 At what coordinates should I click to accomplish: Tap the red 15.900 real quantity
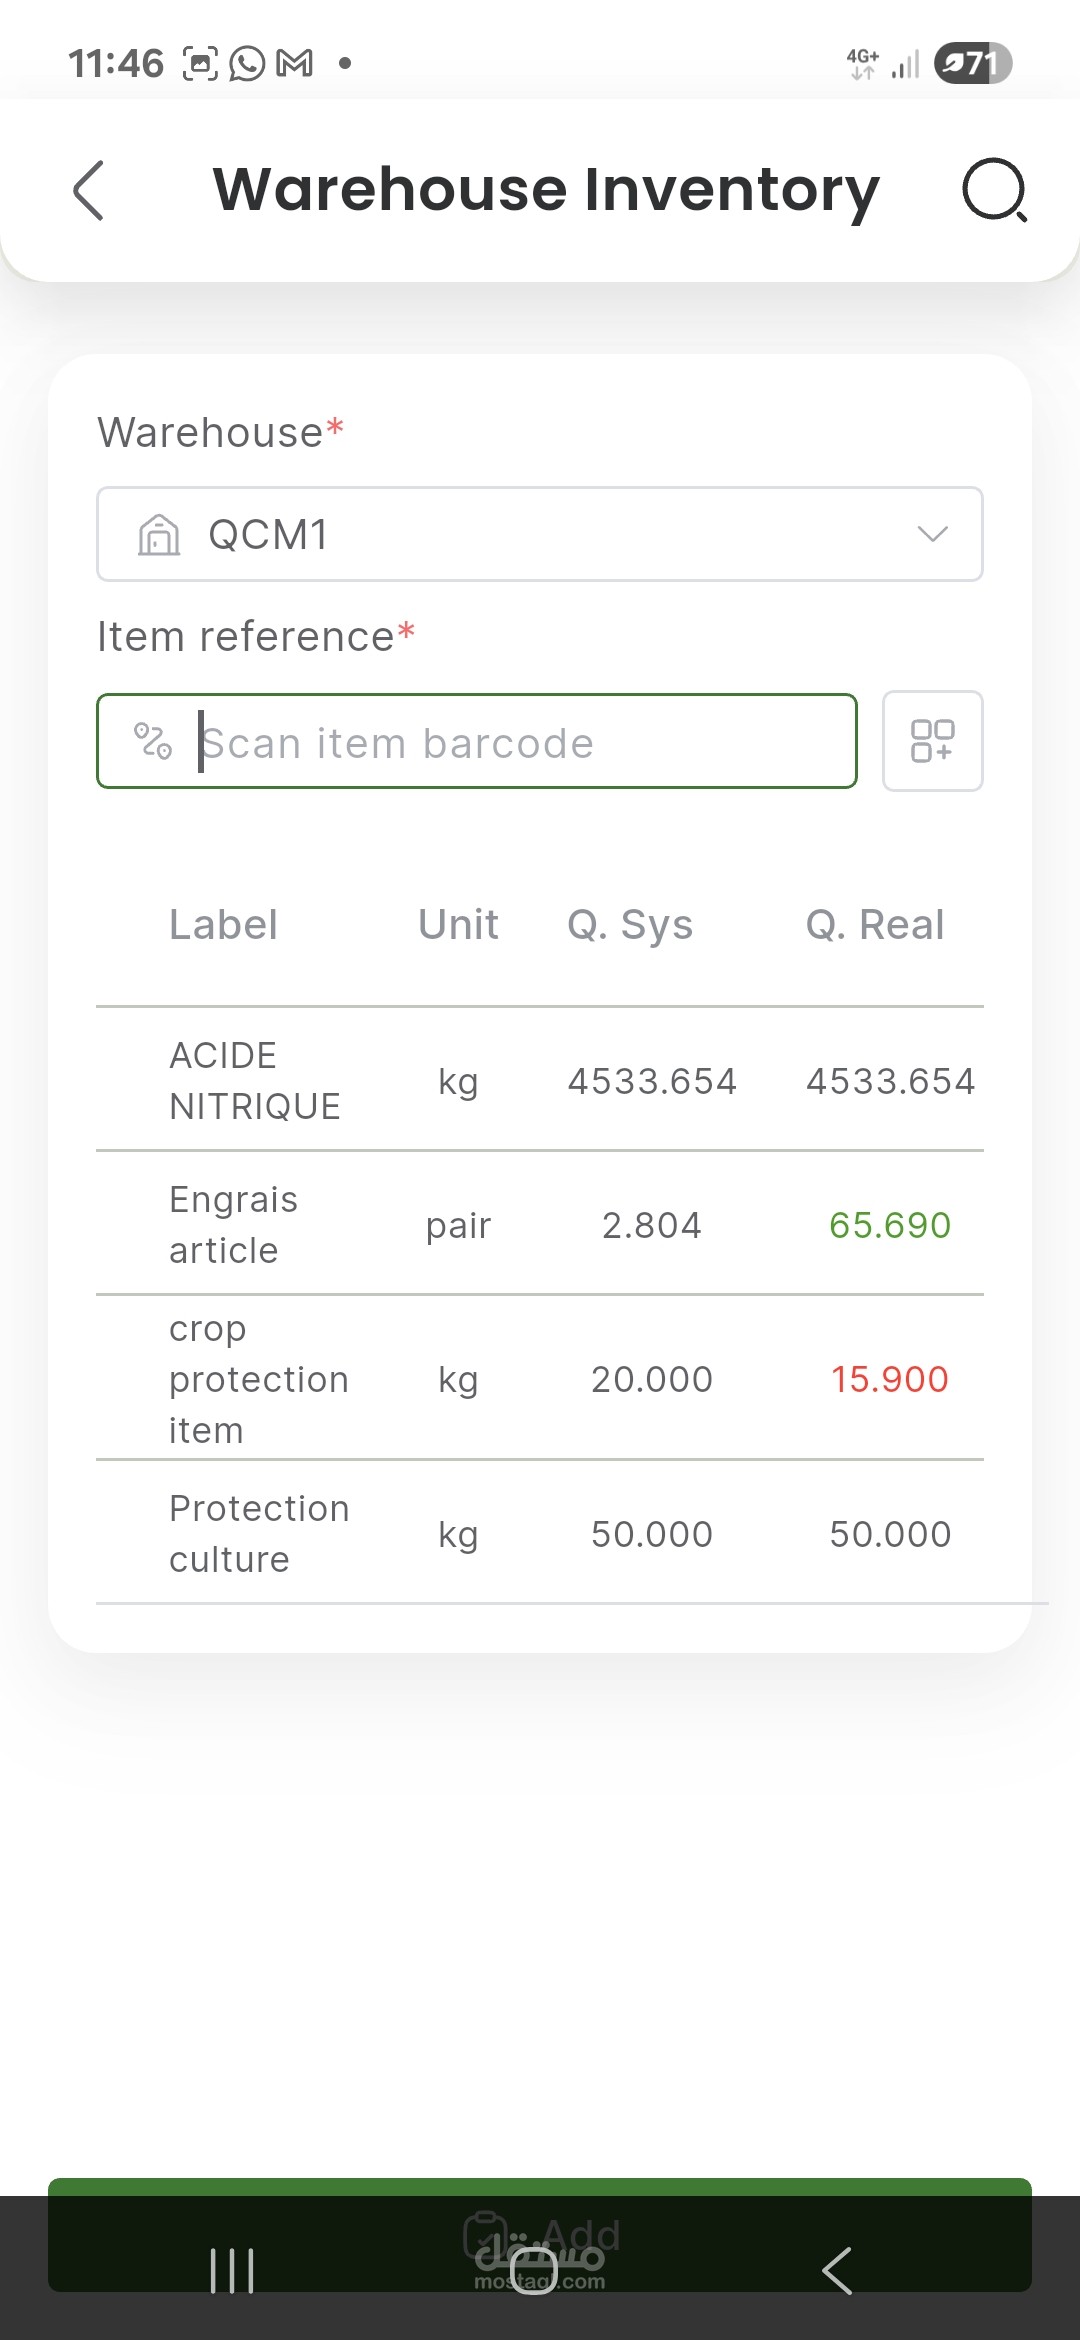coord(890,1379)
